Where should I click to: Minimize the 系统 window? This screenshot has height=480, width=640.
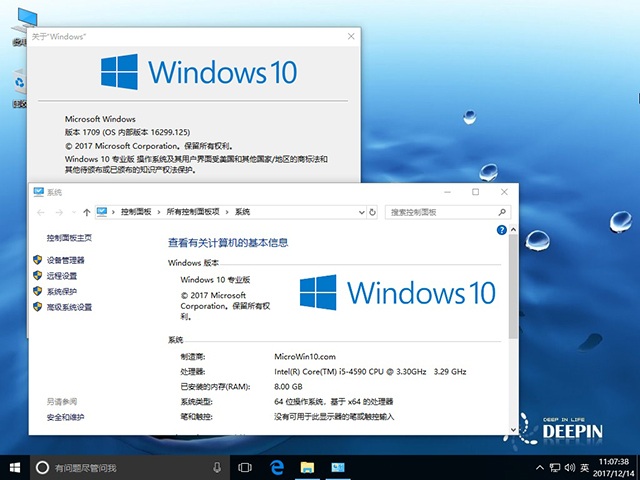tap(447, 192)
